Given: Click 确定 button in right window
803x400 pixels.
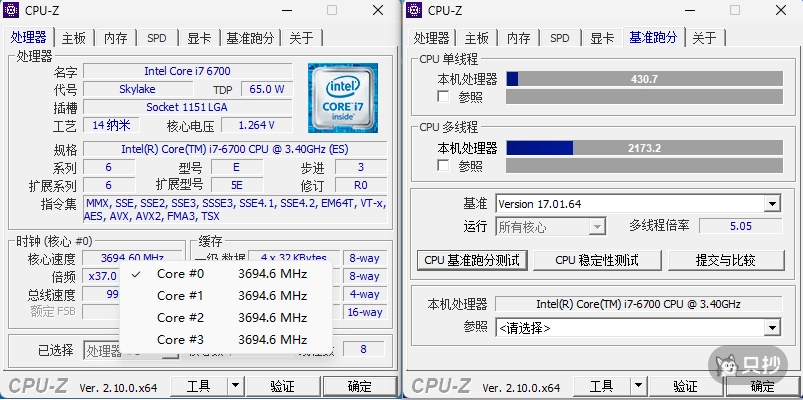Looking at the screenshot, I should (763, 386).
